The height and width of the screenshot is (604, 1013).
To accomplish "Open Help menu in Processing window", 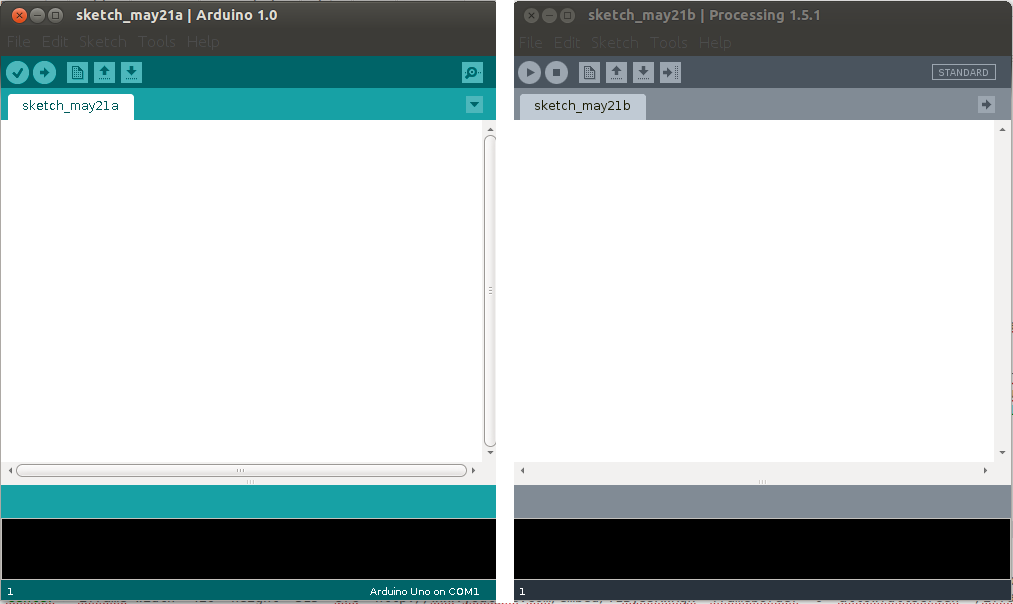I will pos(715,43).
